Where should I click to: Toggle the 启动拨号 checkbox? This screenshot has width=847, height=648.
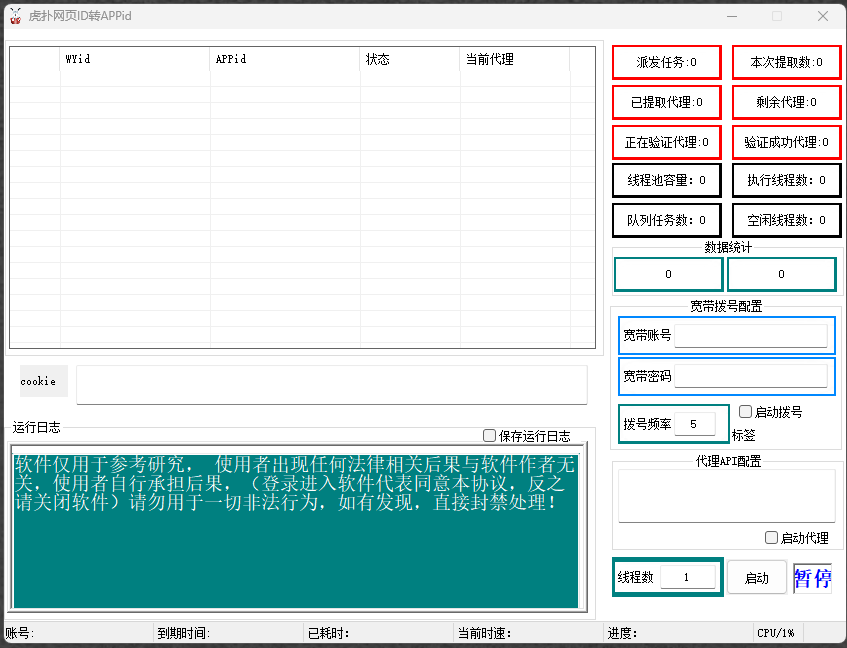746,411
